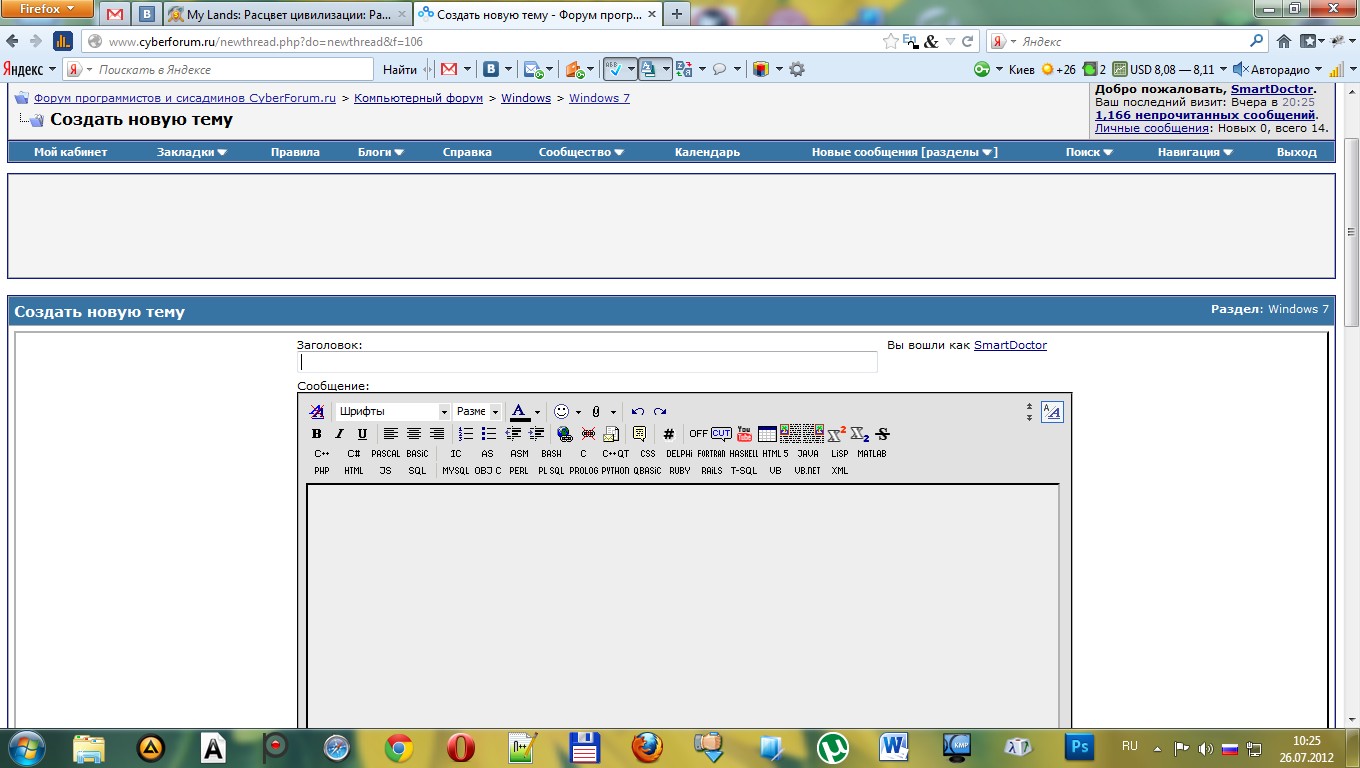
Task: Click the PYTHON code tag button
Action: pos(615,470)
